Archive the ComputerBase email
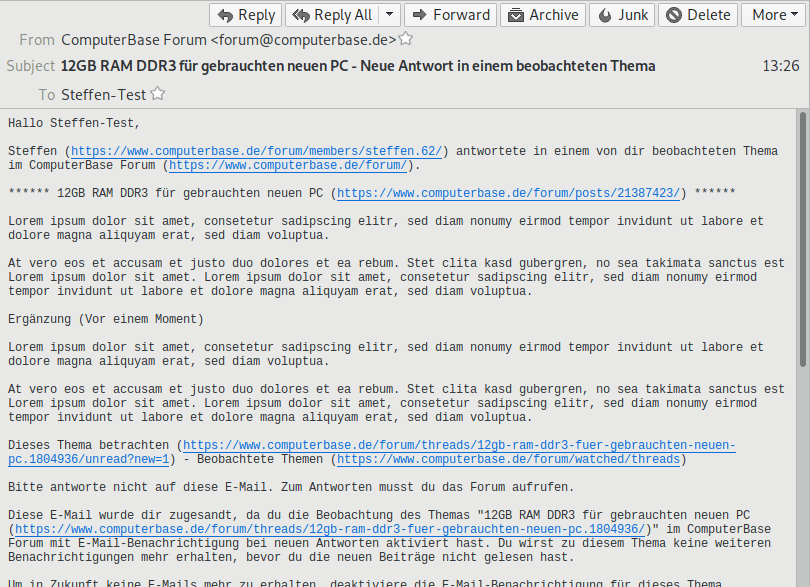 (x=542, y=15)
